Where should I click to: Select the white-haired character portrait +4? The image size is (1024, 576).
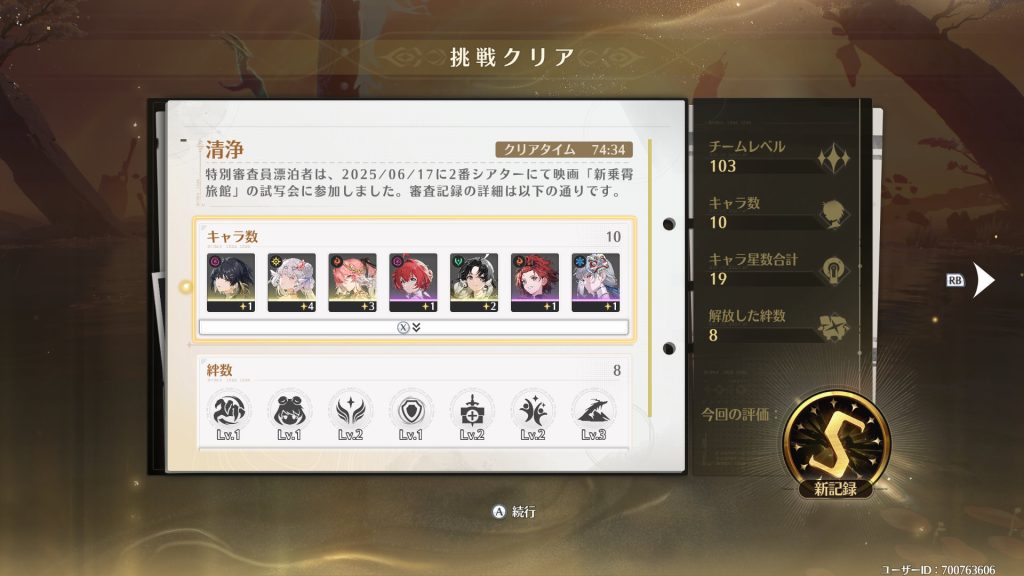pyautogui.click(x=291, y=283)
